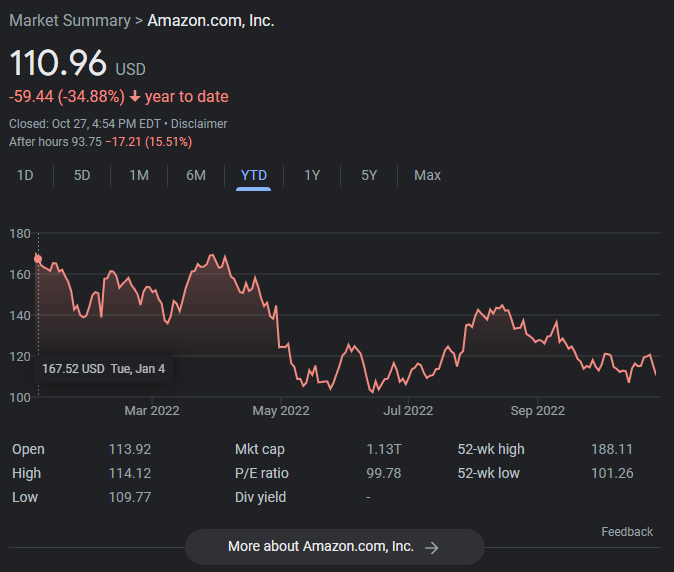The height and width of the screenshot is (572, 674).
Task: Click the 167.52 USD tooltip box
Action: (104, 368)
